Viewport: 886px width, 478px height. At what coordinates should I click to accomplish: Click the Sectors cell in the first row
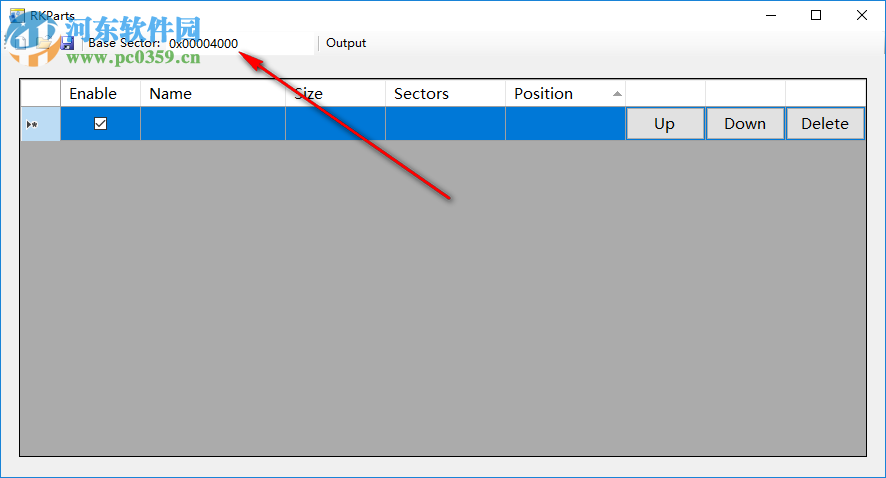[445, 124]
